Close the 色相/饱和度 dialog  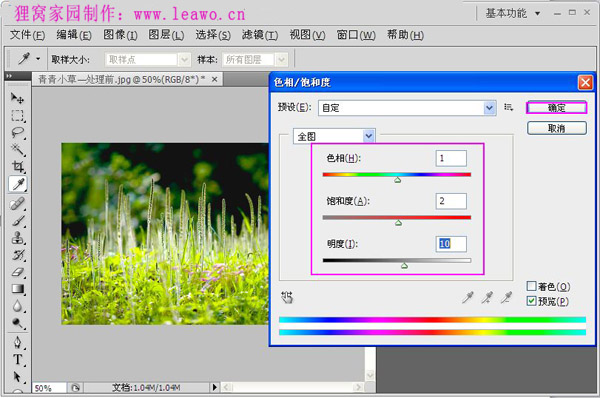pos(585,82)
